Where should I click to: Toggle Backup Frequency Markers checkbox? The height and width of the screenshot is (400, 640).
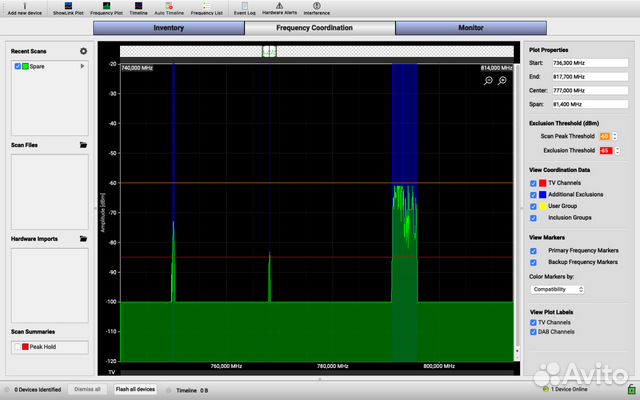533,262
